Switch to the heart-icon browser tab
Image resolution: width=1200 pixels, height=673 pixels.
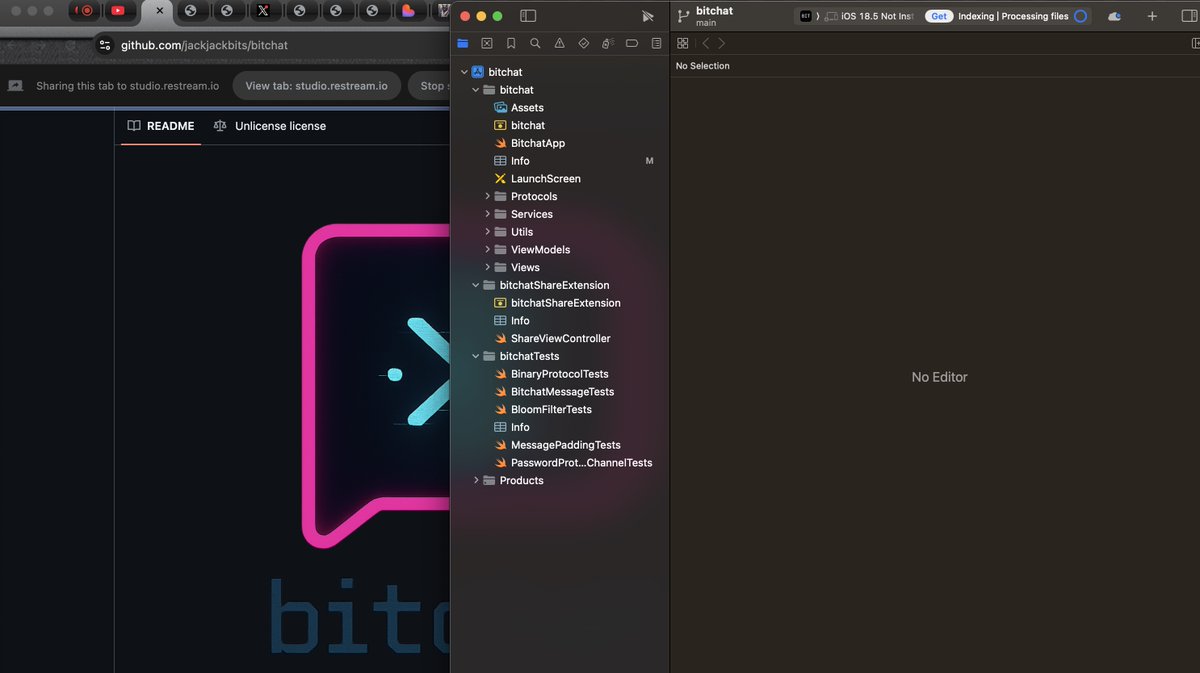pyautogui.click(x=408, y=11)
